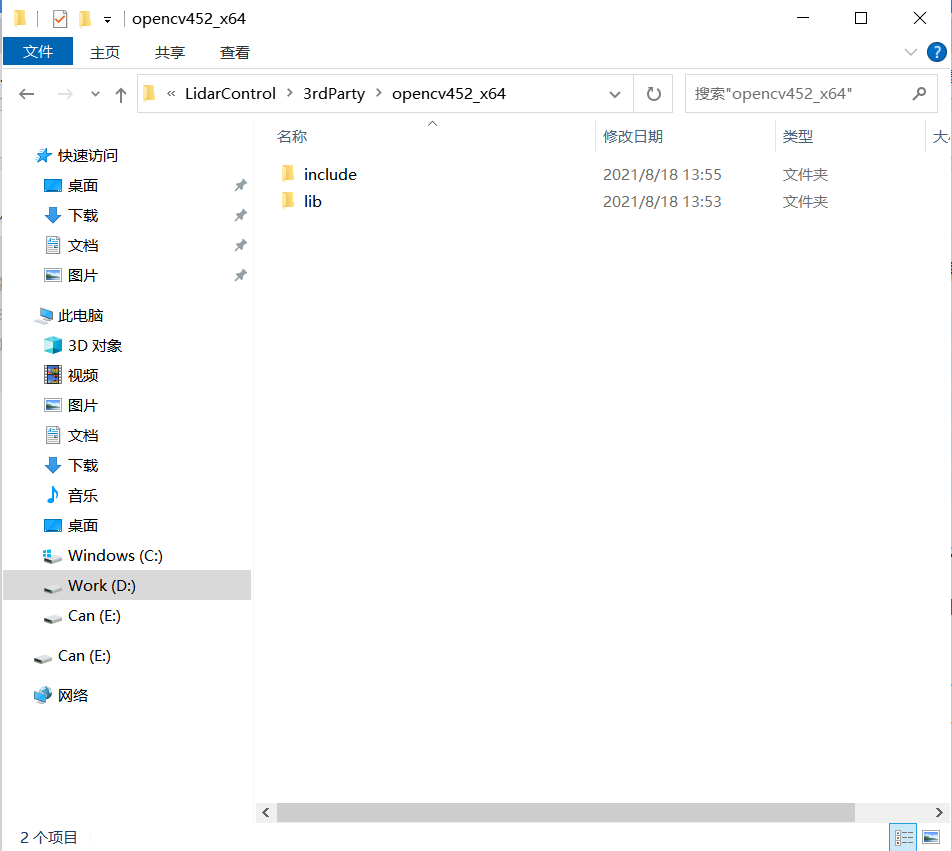Navigate to LidarControl in breadcrumb
The width and height of the screenshot is (952, 851).
coord(230,93)
